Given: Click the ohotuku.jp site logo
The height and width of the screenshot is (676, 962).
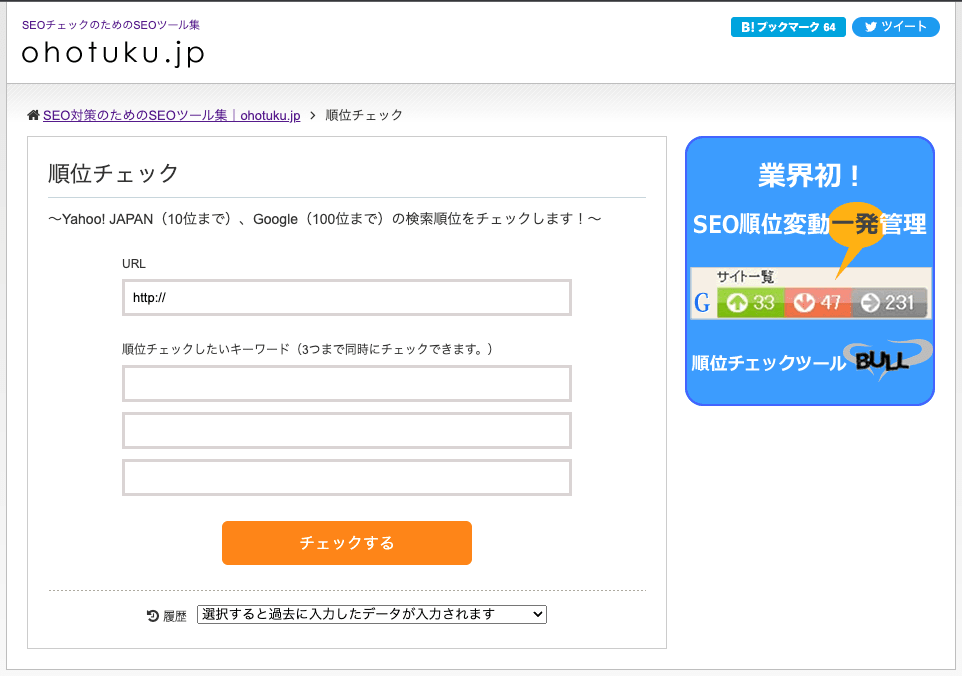Looking at the screenshot, I should pos(113,53).
